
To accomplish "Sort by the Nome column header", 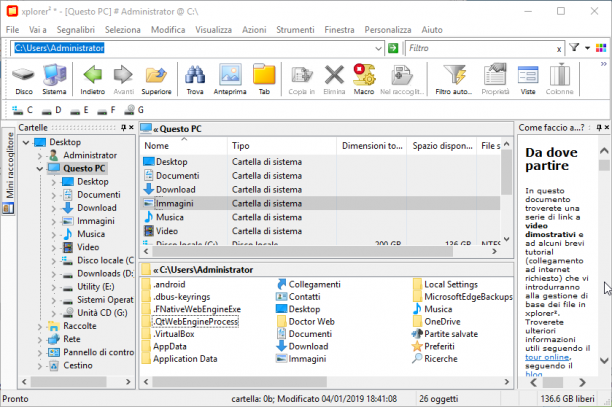I will click(183, 146).
